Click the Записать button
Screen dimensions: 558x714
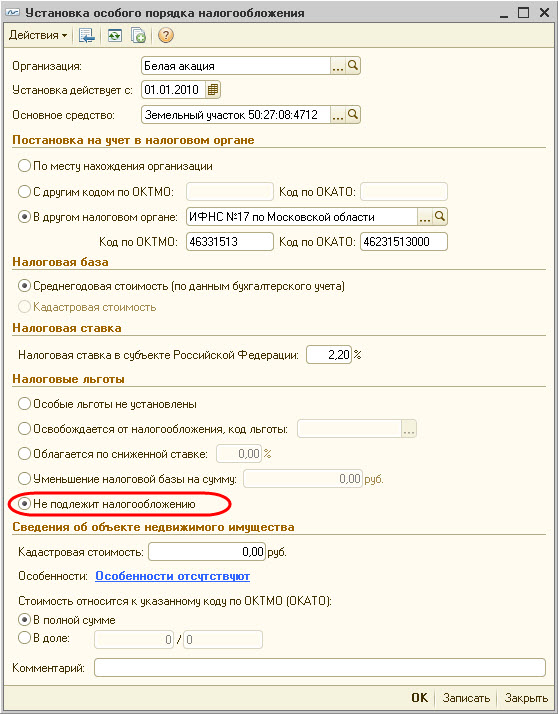466,698
